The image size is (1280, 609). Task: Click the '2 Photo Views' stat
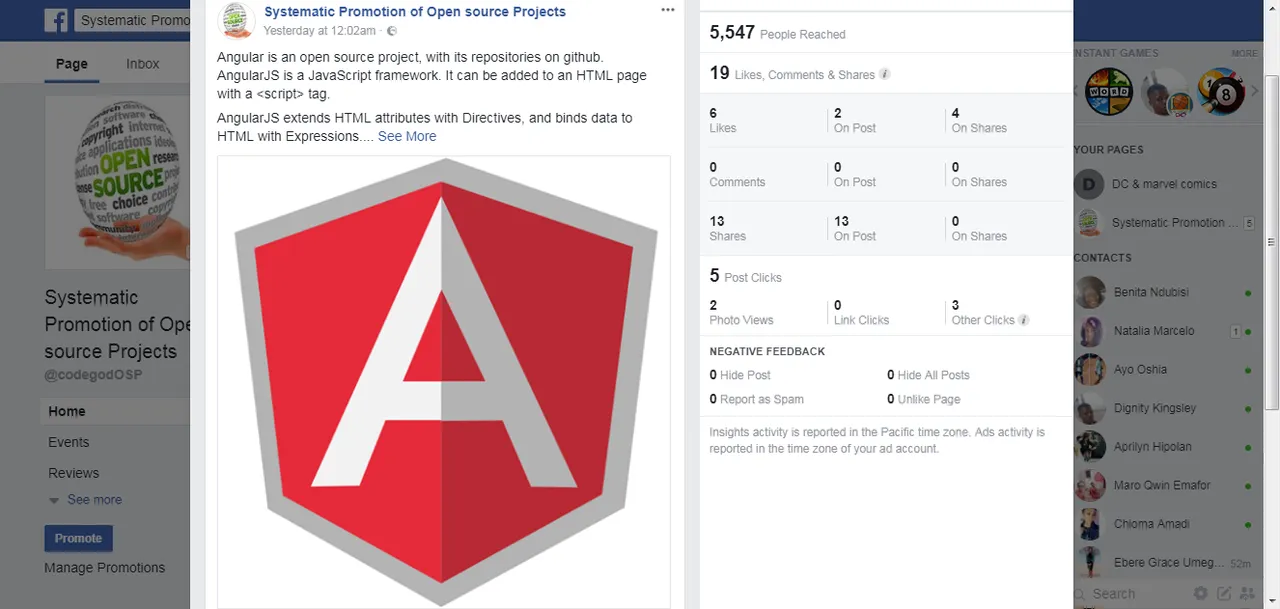741,312
